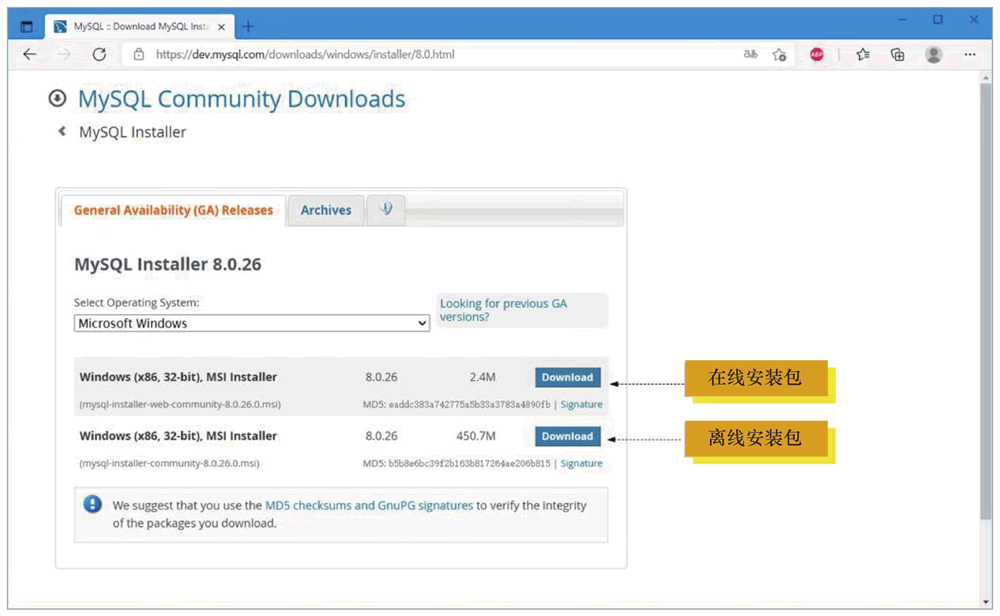Click the MD5 hash starting with eaddc383
Screen dimensions: 1000x616
(x=469, y=404)
